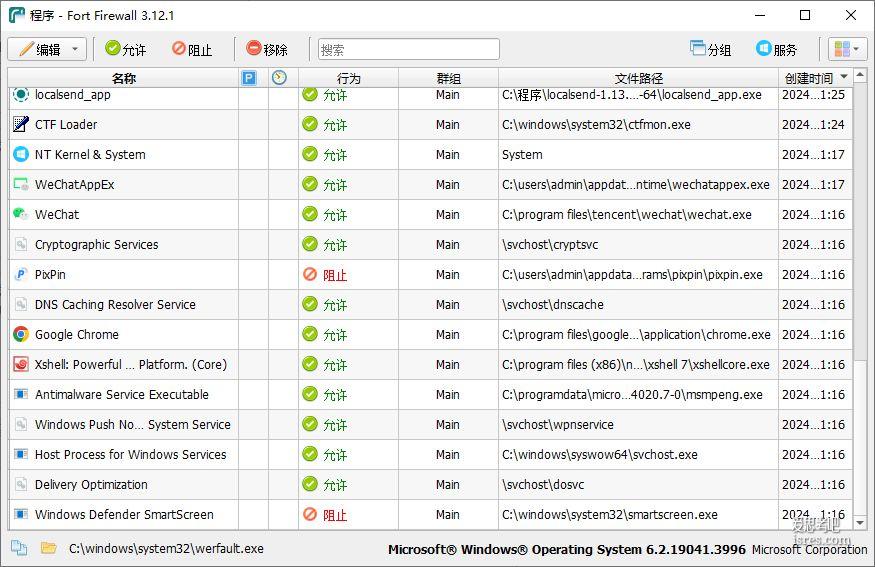Screen dimensions: 875x567
Task: Click the red 阻止 icon in SmartScreen row
Action: pos(310,514)
